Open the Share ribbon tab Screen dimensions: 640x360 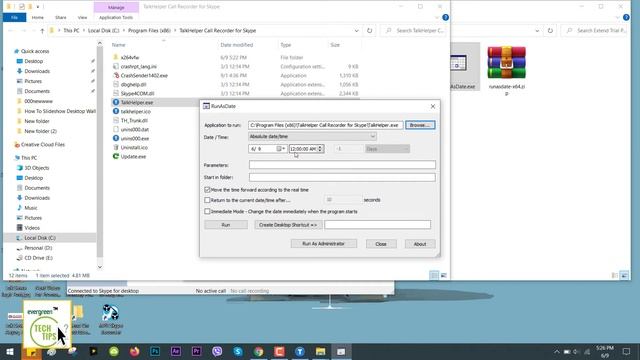coord(61,18)
